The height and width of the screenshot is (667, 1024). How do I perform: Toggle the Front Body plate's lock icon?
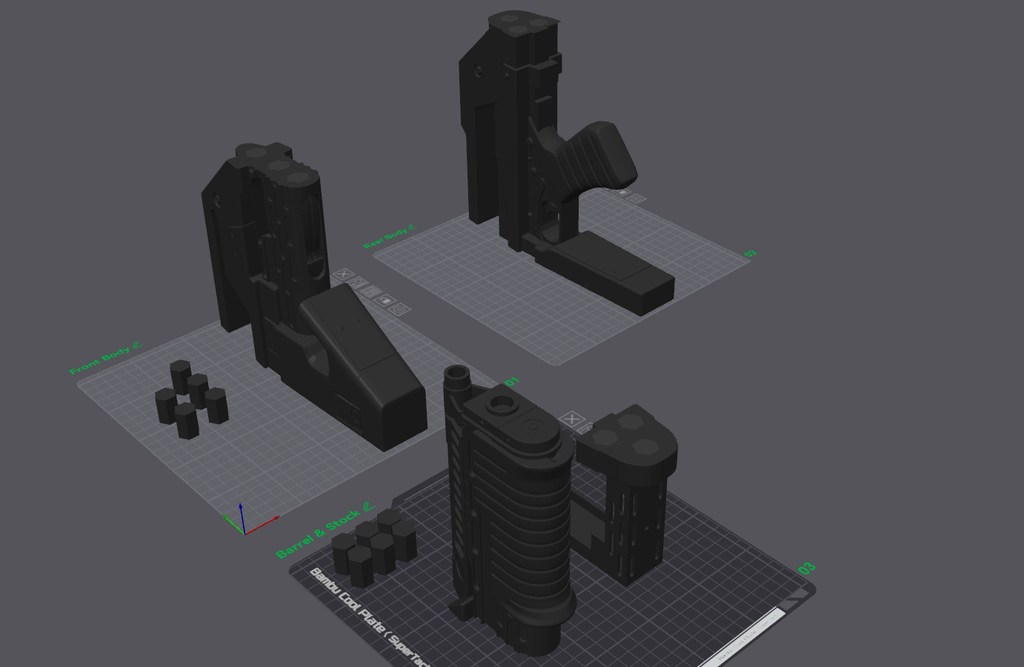(x=385, y=301)
